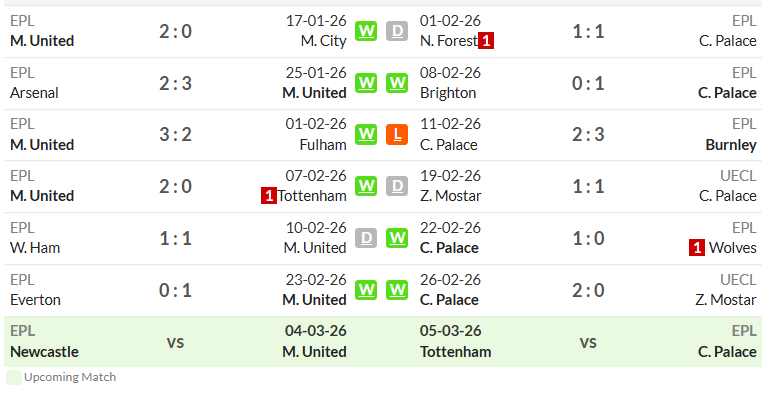The width and height of the screenshot is (762, 398).
Task: Open the M. United 3:2 Fulham score
Action: 175,135
